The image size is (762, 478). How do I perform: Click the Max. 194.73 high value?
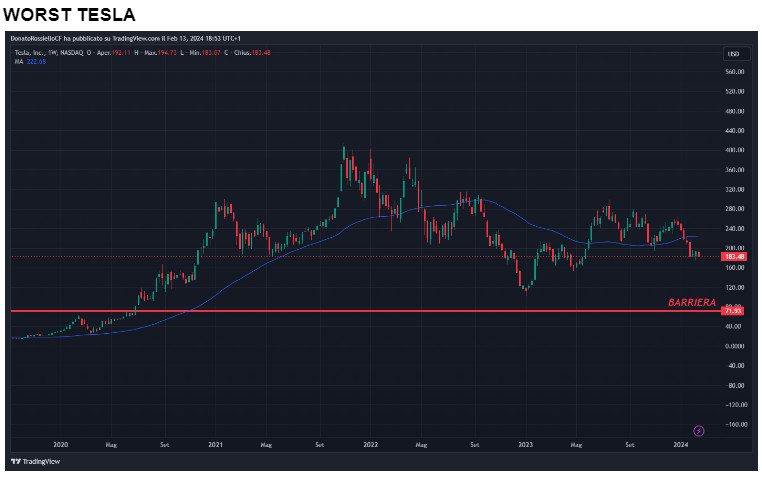(160, 53)
